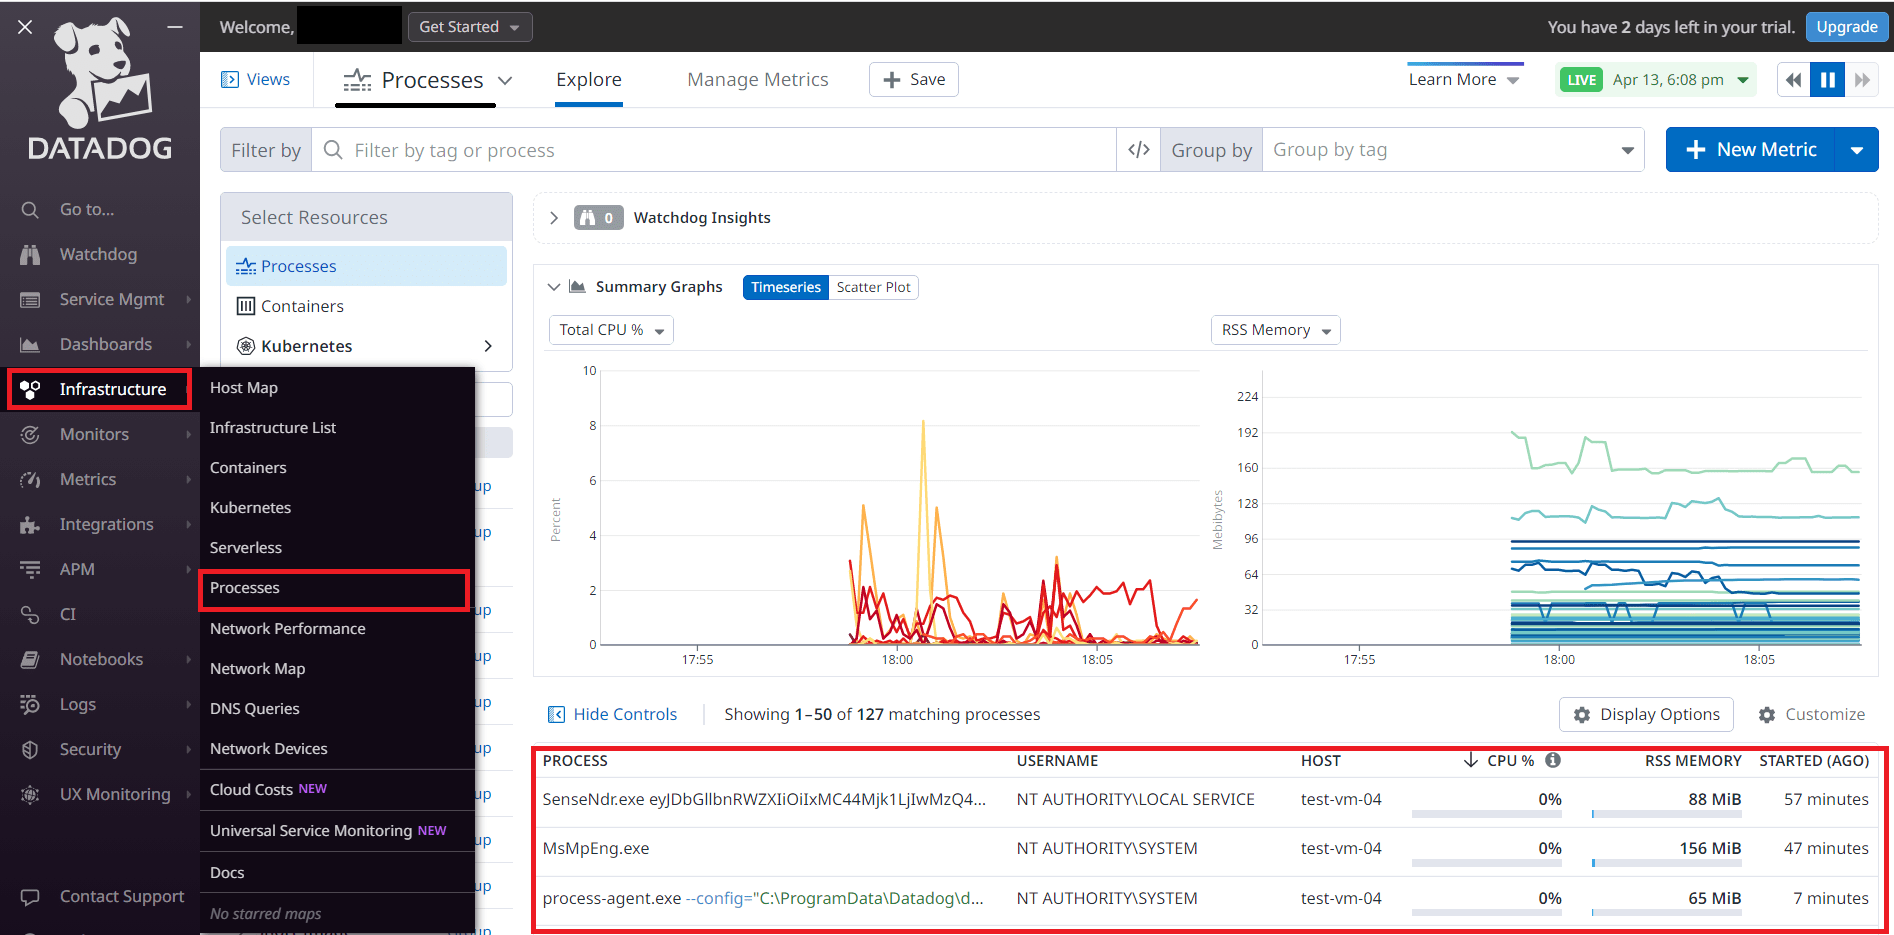Switch to the Explore tab
Viewport: 1894px width, 935px height.
tap(589, 80)
